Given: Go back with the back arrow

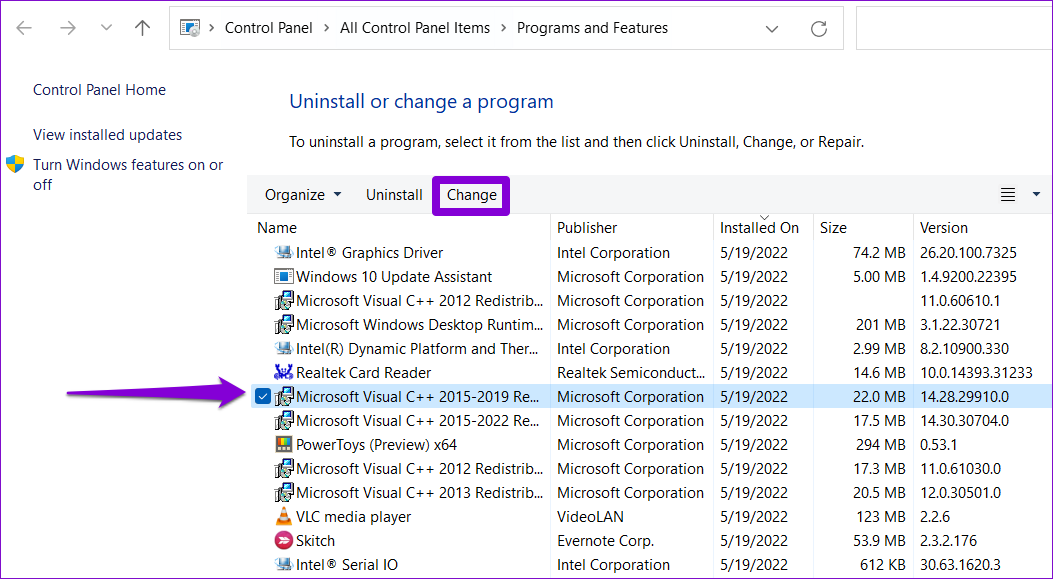Looking at the screenshot, I should point(24,28).
